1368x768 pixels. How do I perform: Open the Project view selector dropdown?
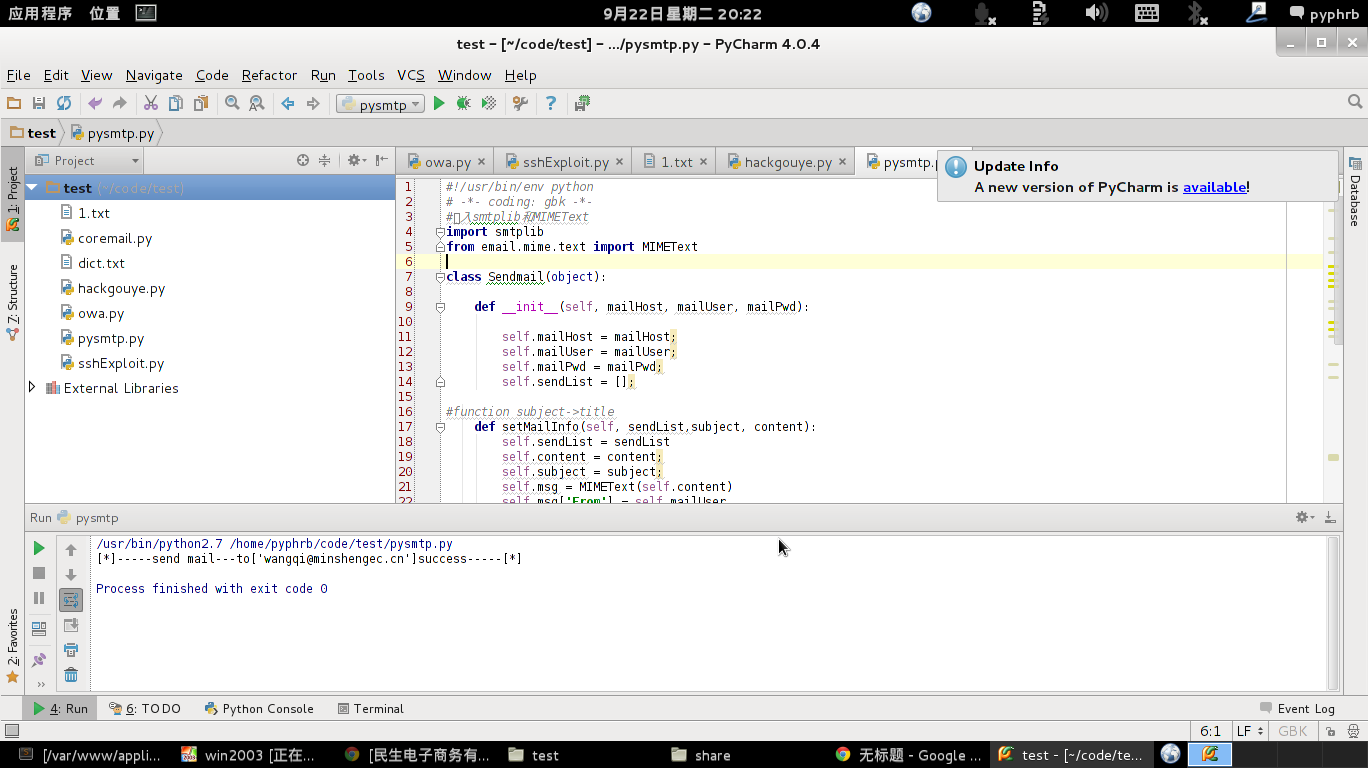coord(86,160)
